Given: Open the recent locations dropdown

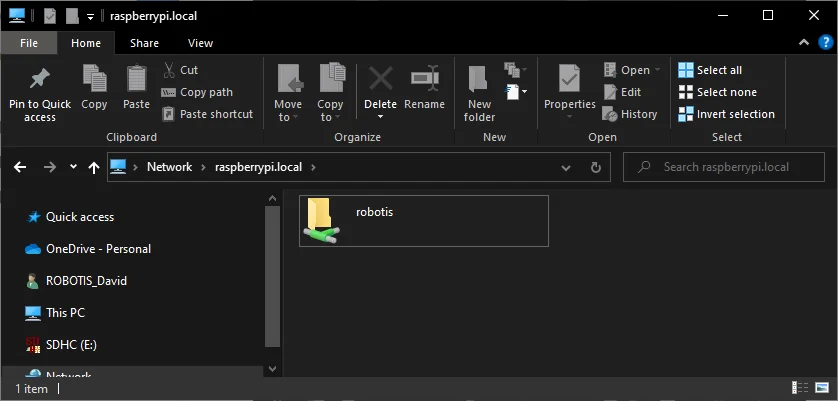Looking at the screenshot, I should (73, 167).
